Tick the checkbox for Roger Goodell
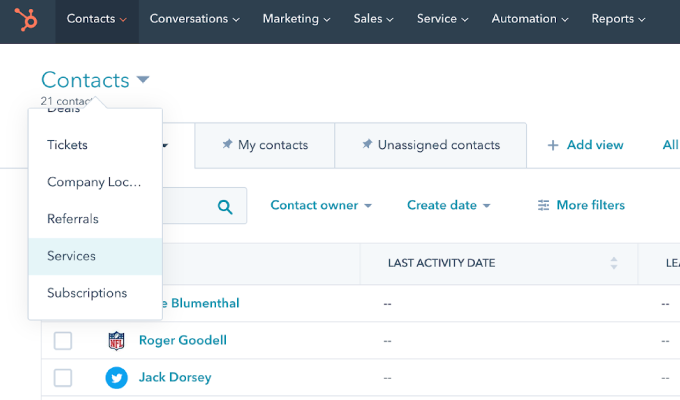 pos(63,341)
